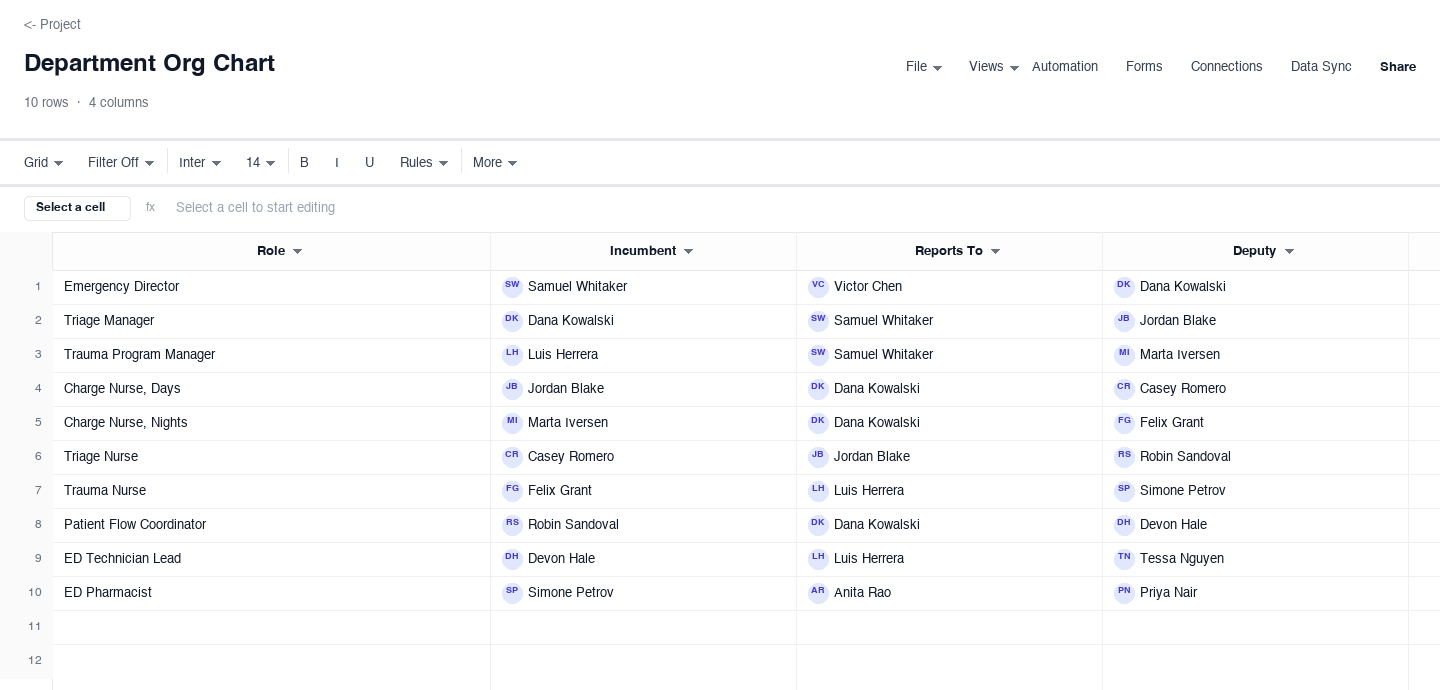
Task: Click the Triage Manager role cell
Action: pyautogui.click(x=271, y=321)
